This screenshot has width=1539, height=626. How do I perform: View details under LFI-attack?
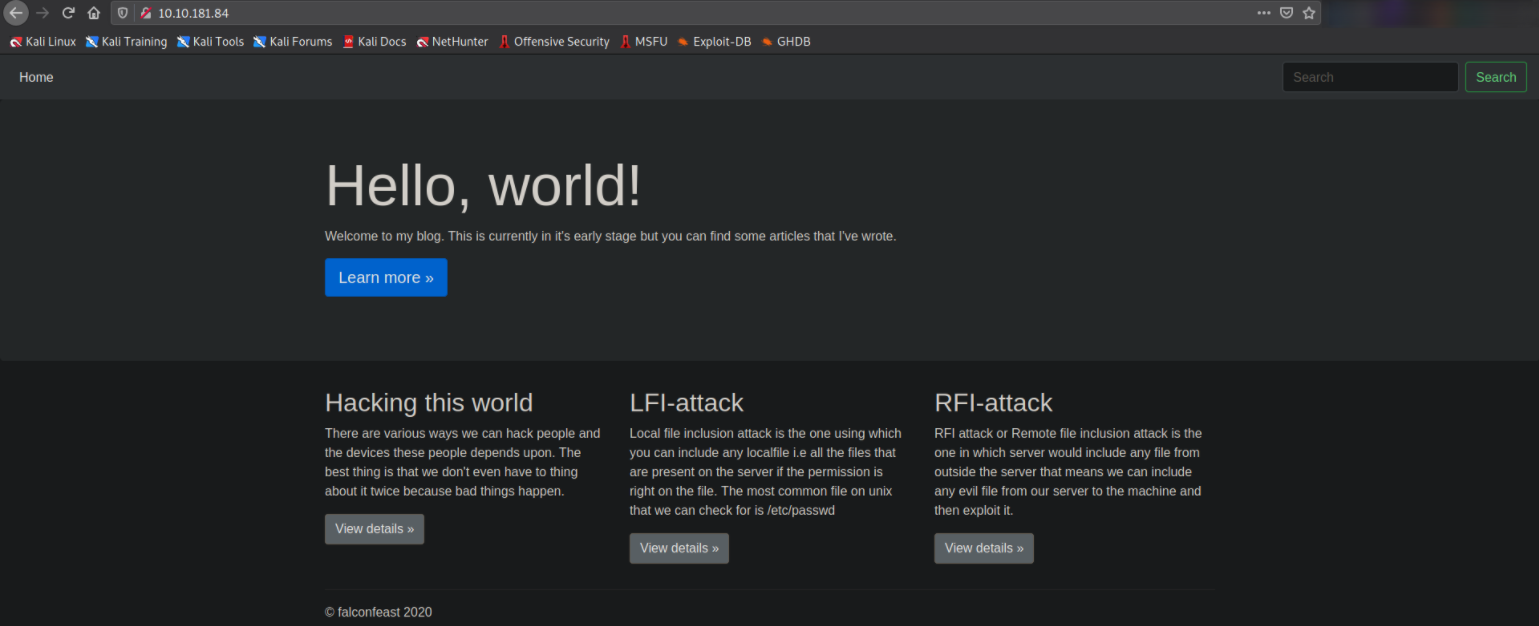point(679,548)
